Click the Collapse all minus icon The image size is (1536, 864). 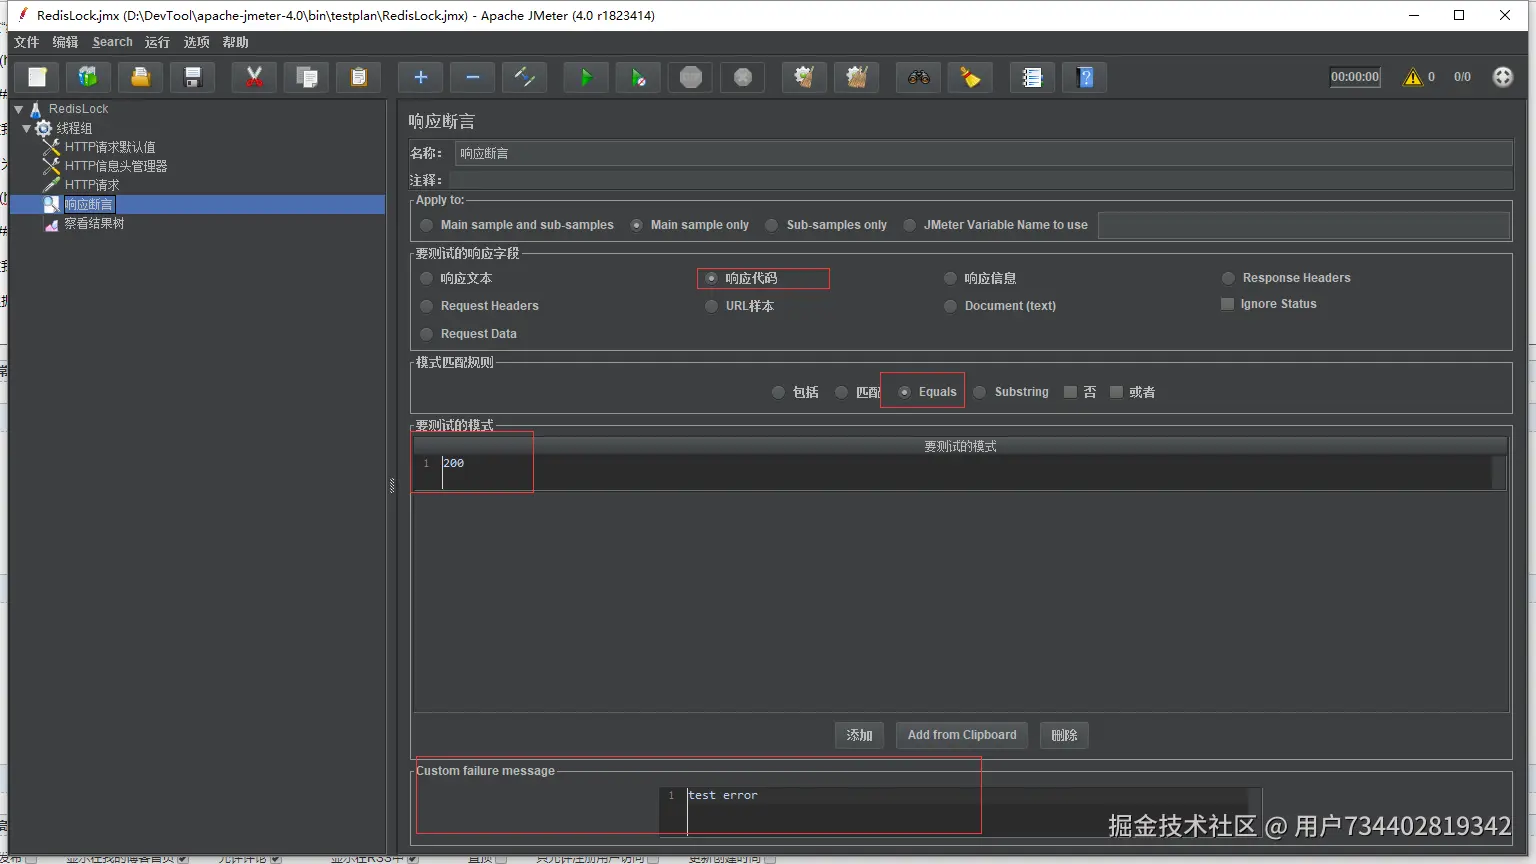click(472, 77)
